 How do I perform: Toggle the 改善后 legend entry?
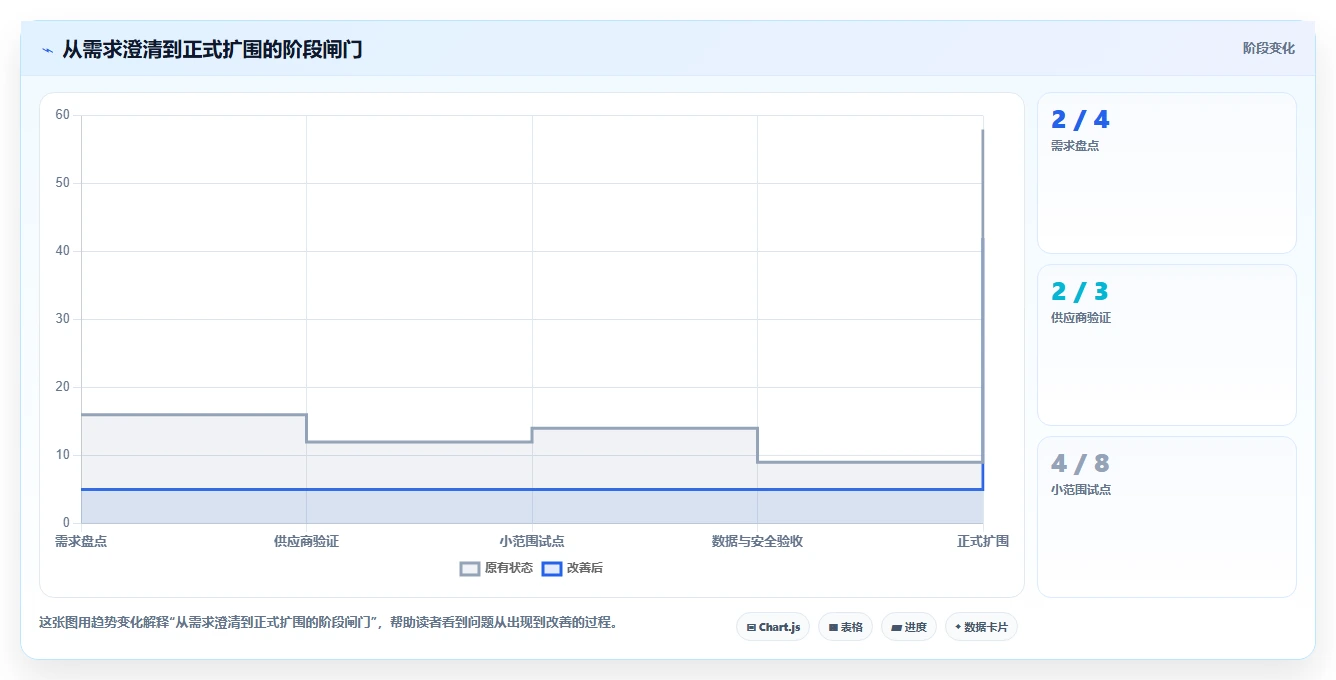pyautogui.click(x=572, y=568)
